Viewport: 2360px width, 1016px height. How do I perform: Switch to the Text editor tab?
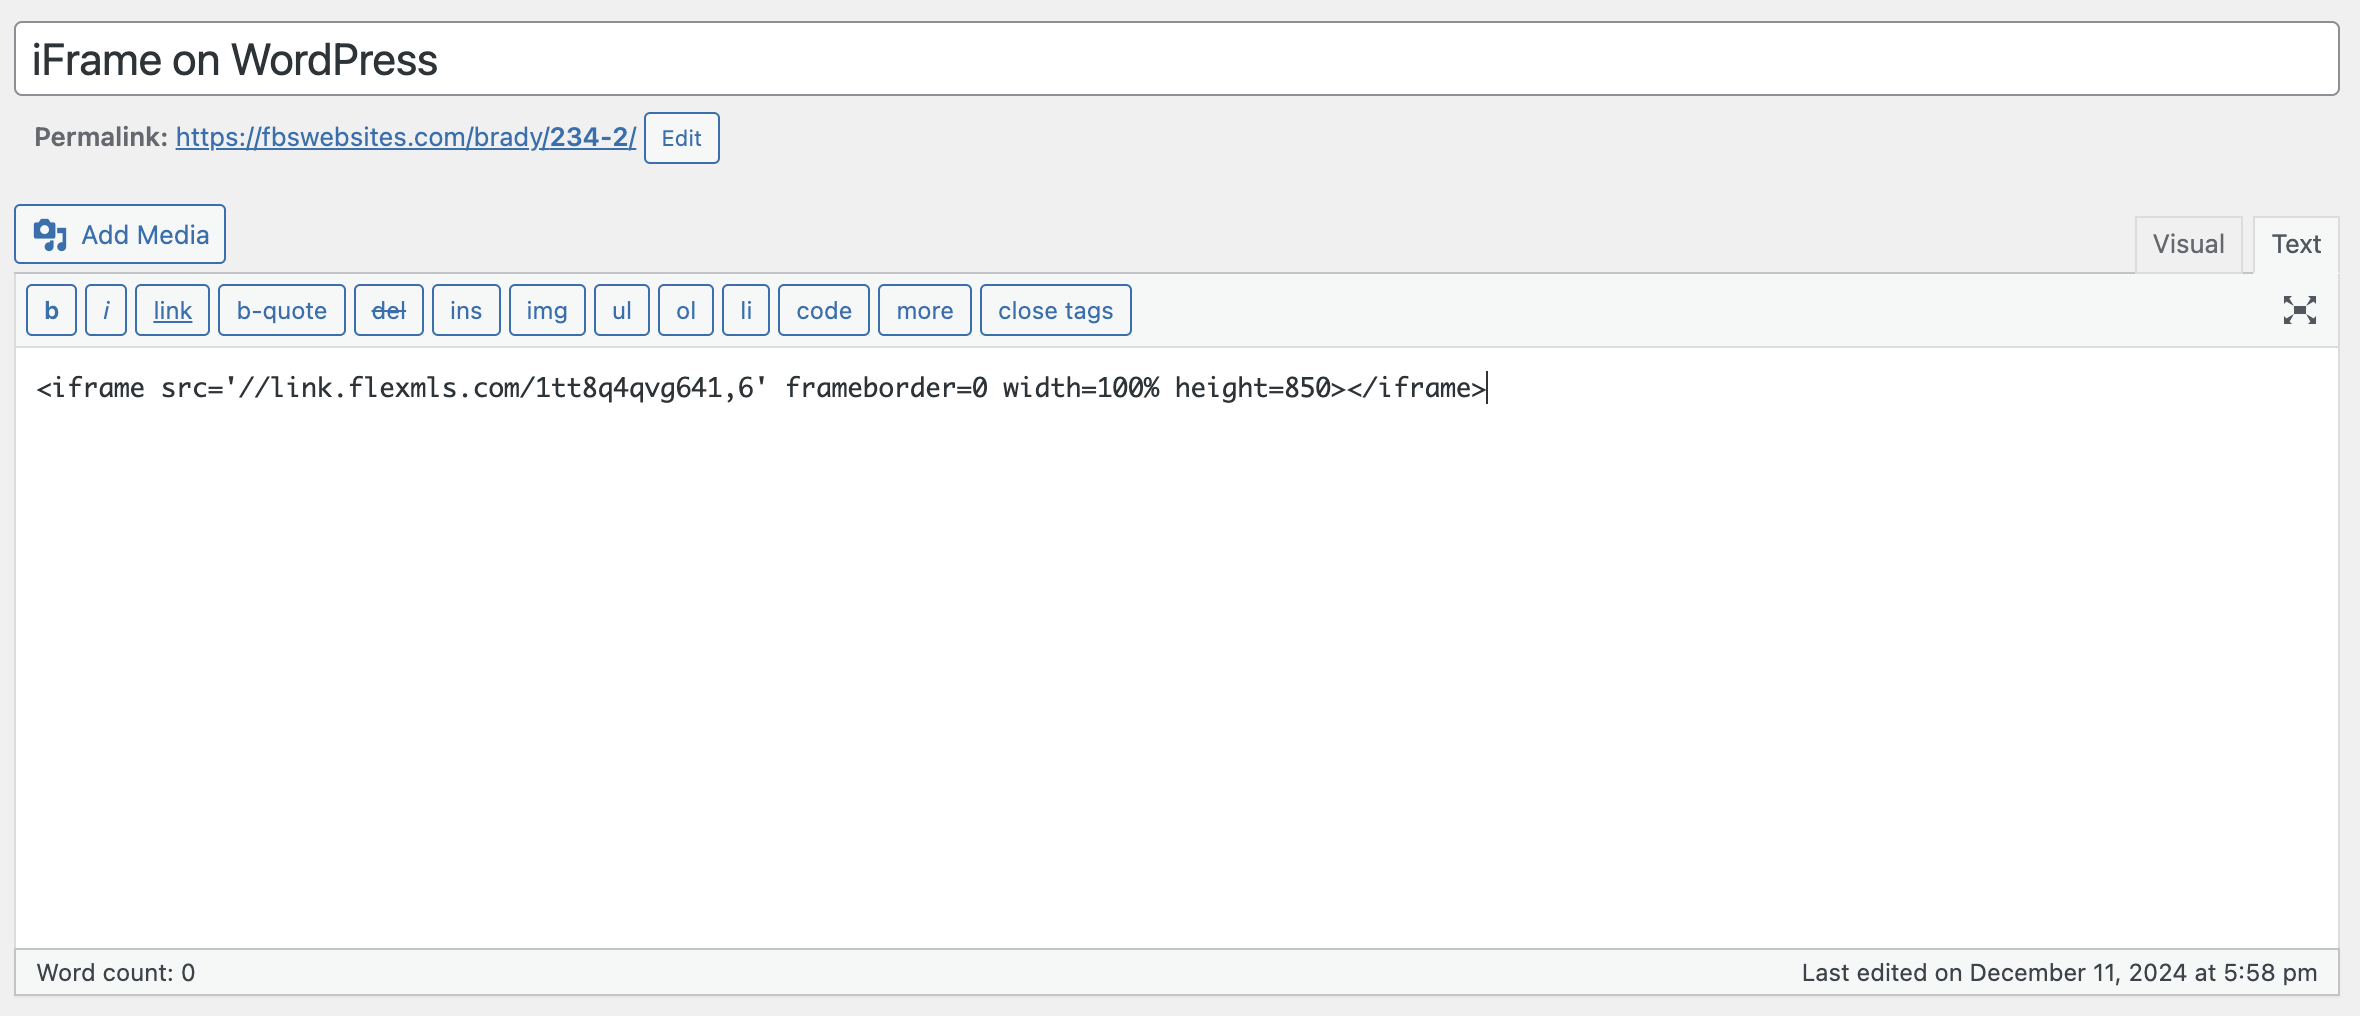click(2296, 244)
